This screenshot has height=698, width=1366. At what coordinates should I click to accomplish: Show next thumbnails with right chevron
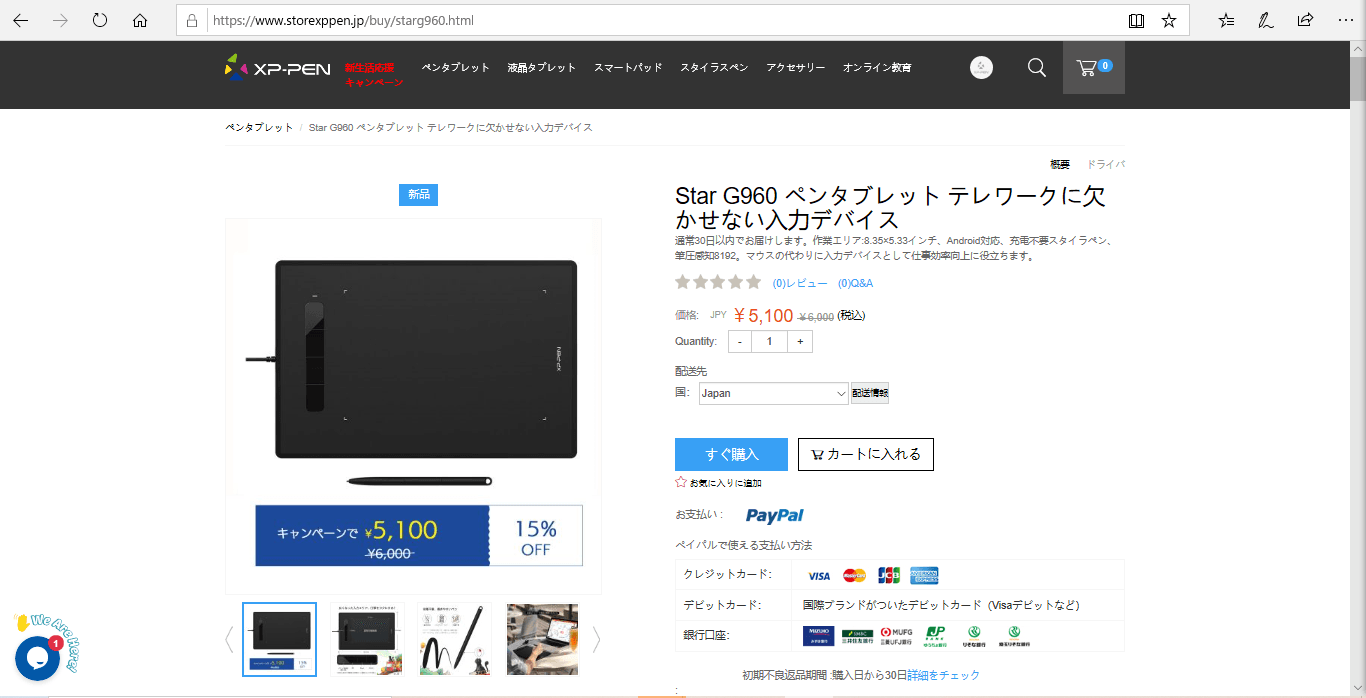coord(597,639)
